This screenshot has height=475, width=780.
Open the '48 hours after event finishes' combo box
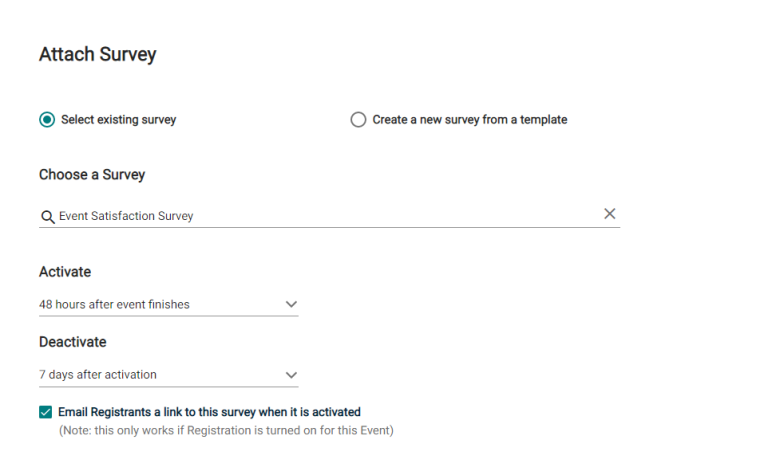pos(169,304)
